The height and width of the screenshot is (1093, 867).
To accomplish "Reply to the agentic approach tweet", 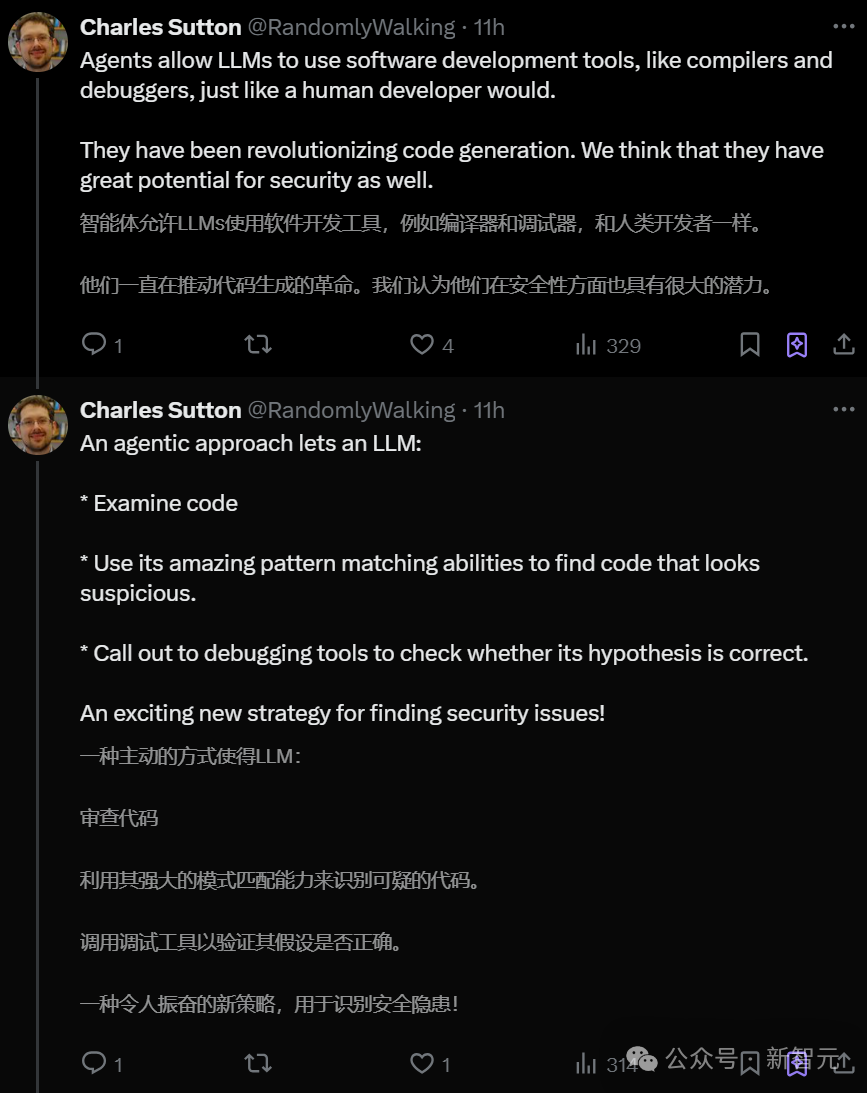I will pos(94,1063).
